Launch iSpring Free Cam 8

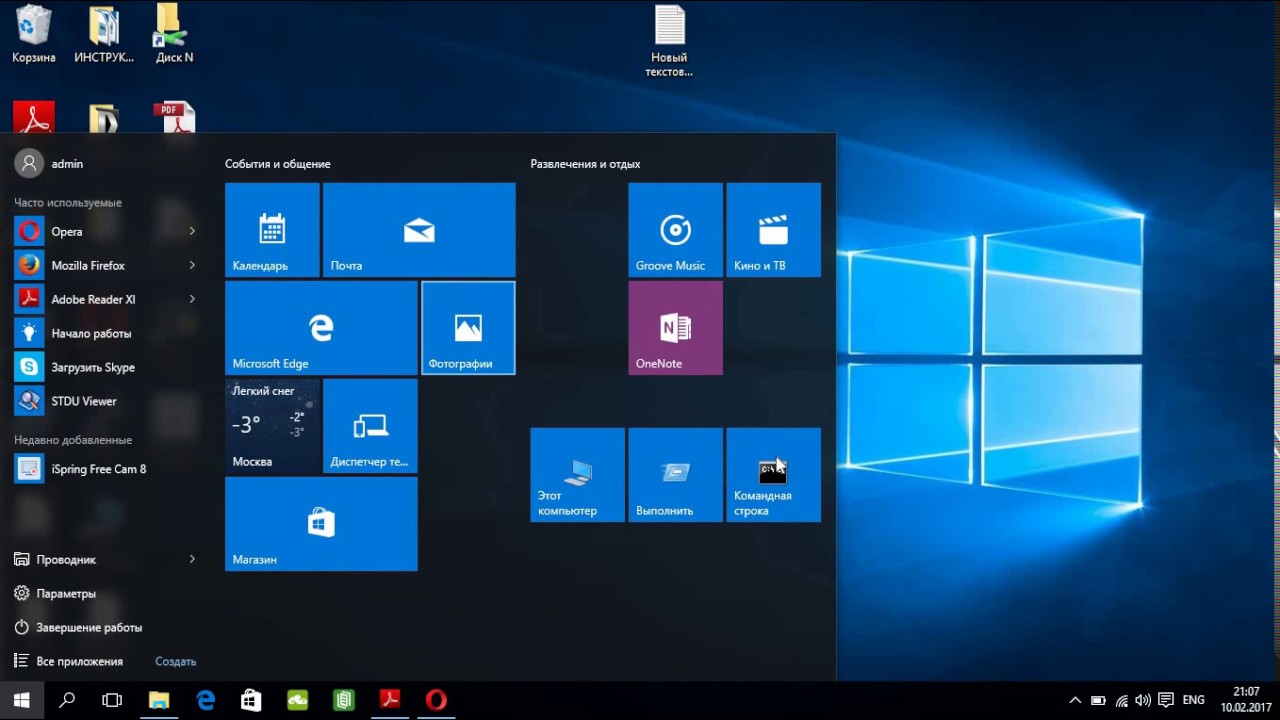[x=105, y=469]
